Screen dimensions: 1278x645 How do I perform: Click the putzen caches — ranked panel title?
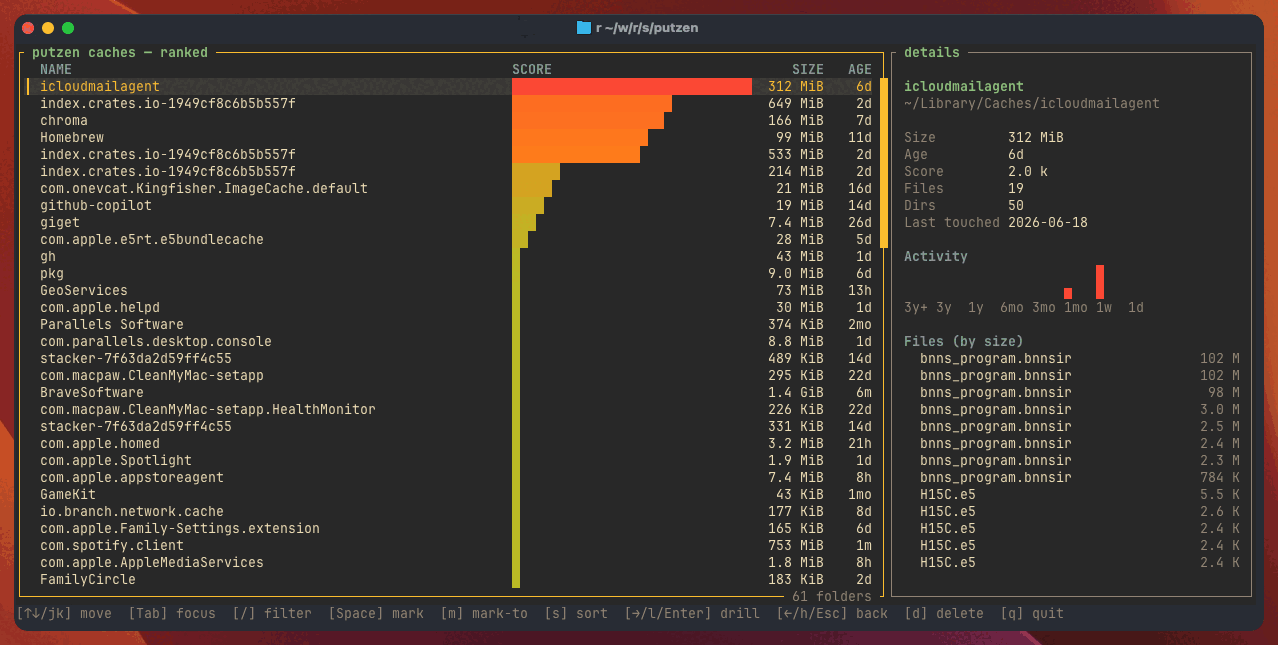[120, 53]
